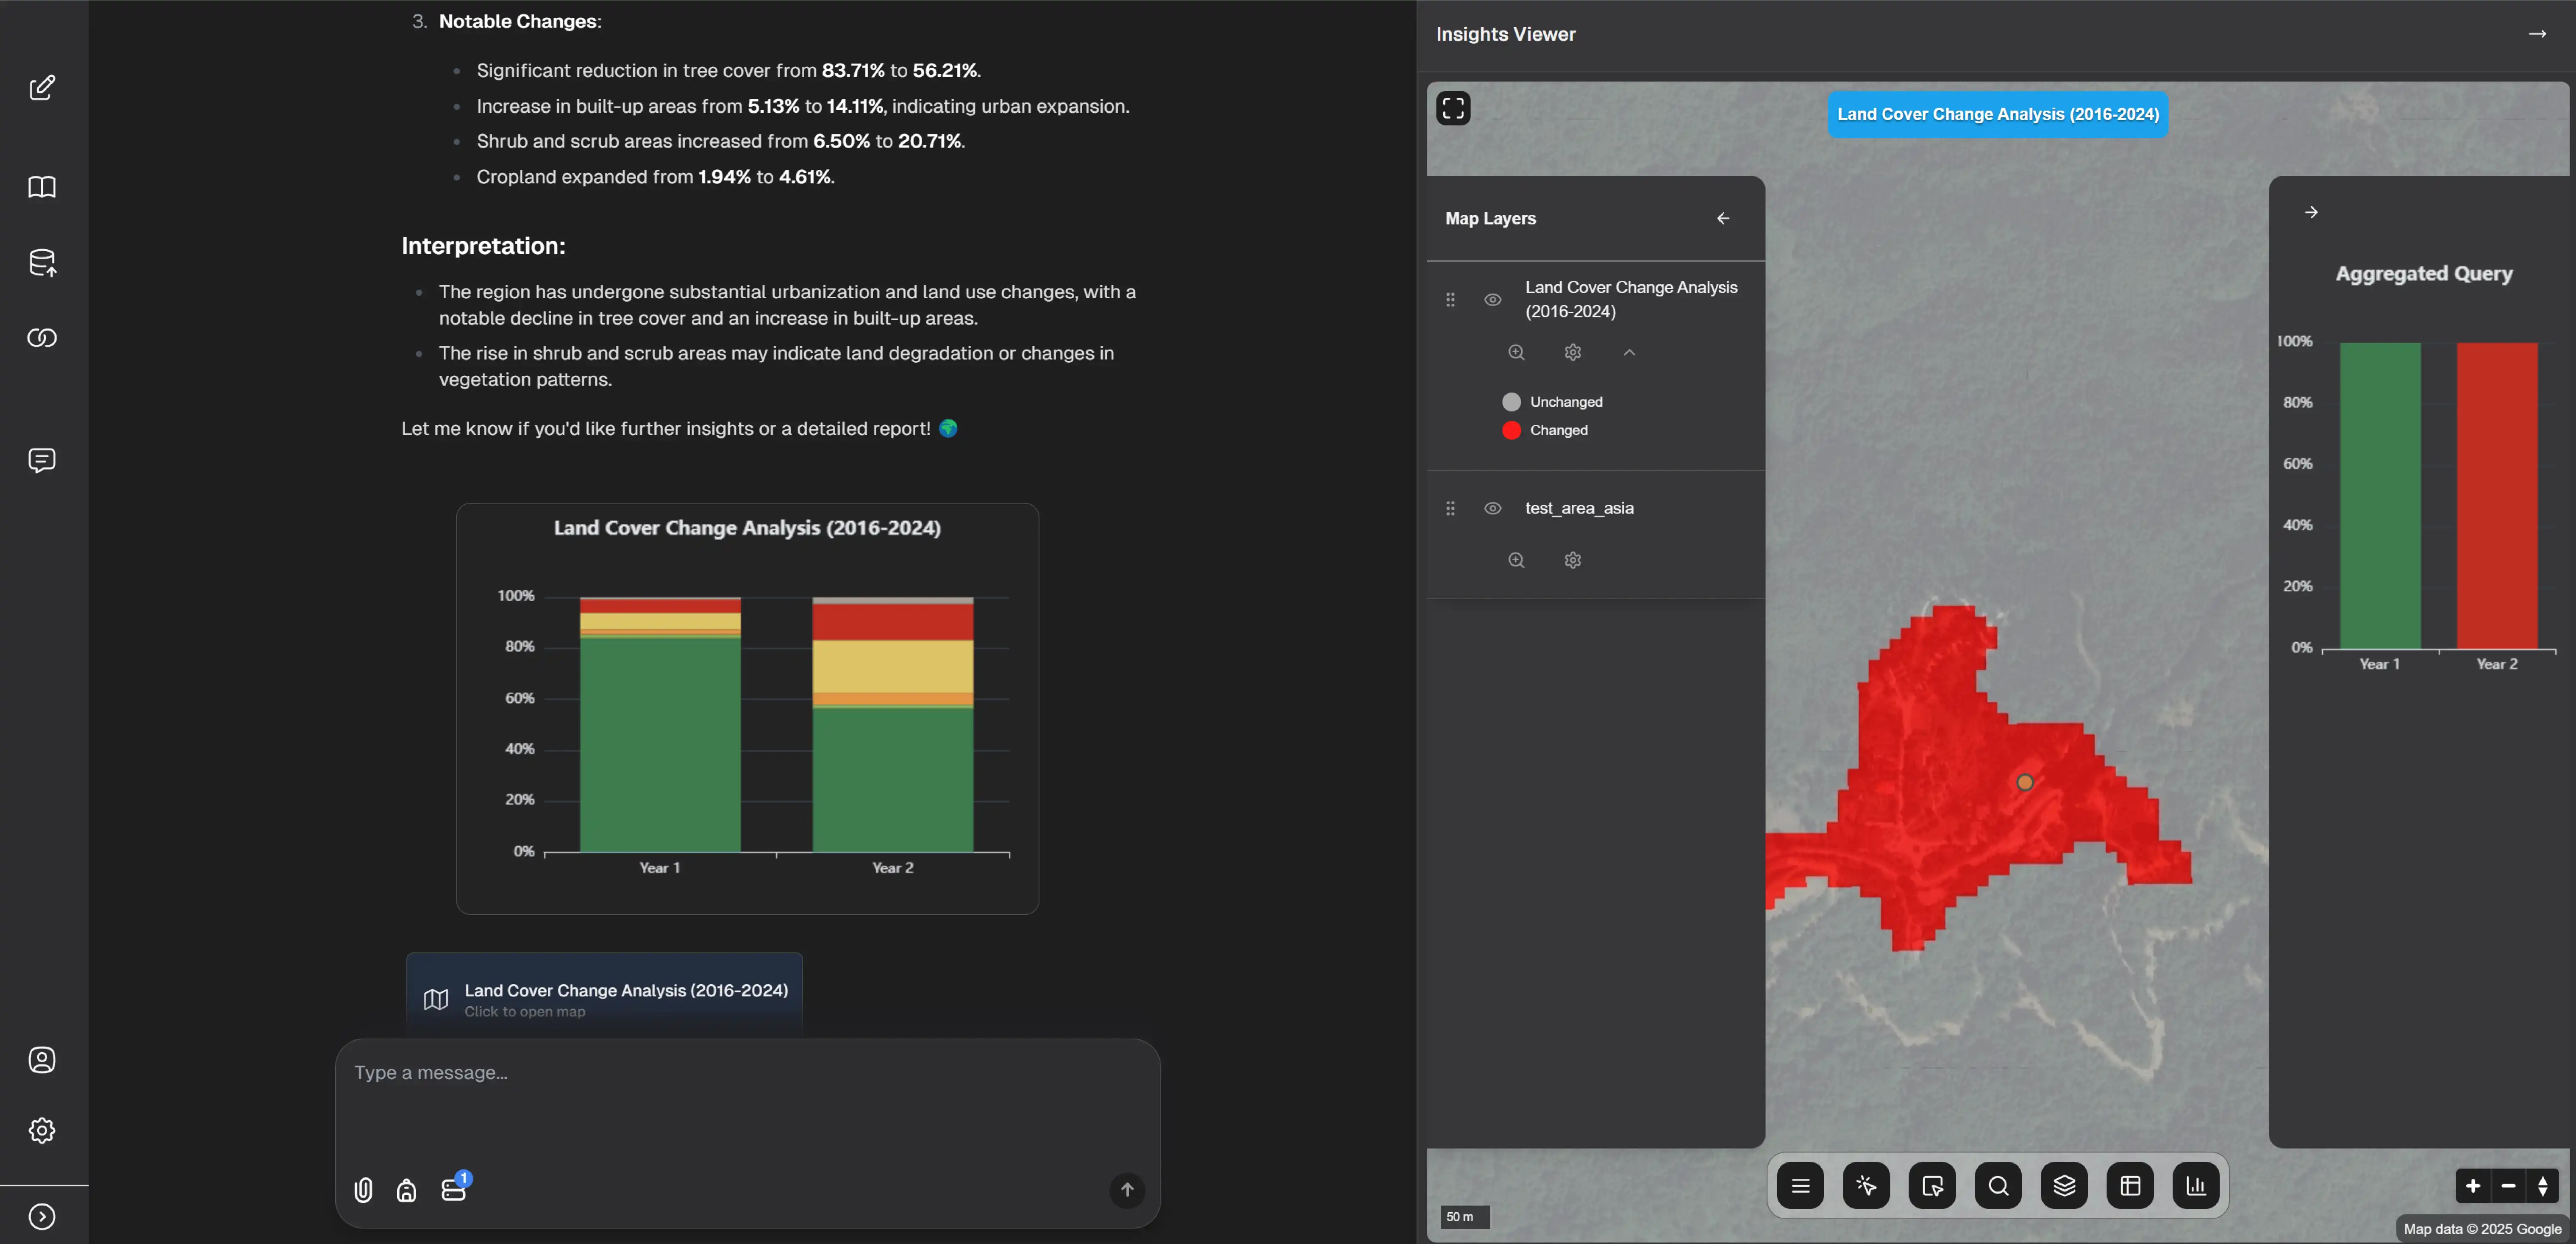Click the zoom in control on the map
This screenshot has width=2576, height=1244.
(2473, 1186)
